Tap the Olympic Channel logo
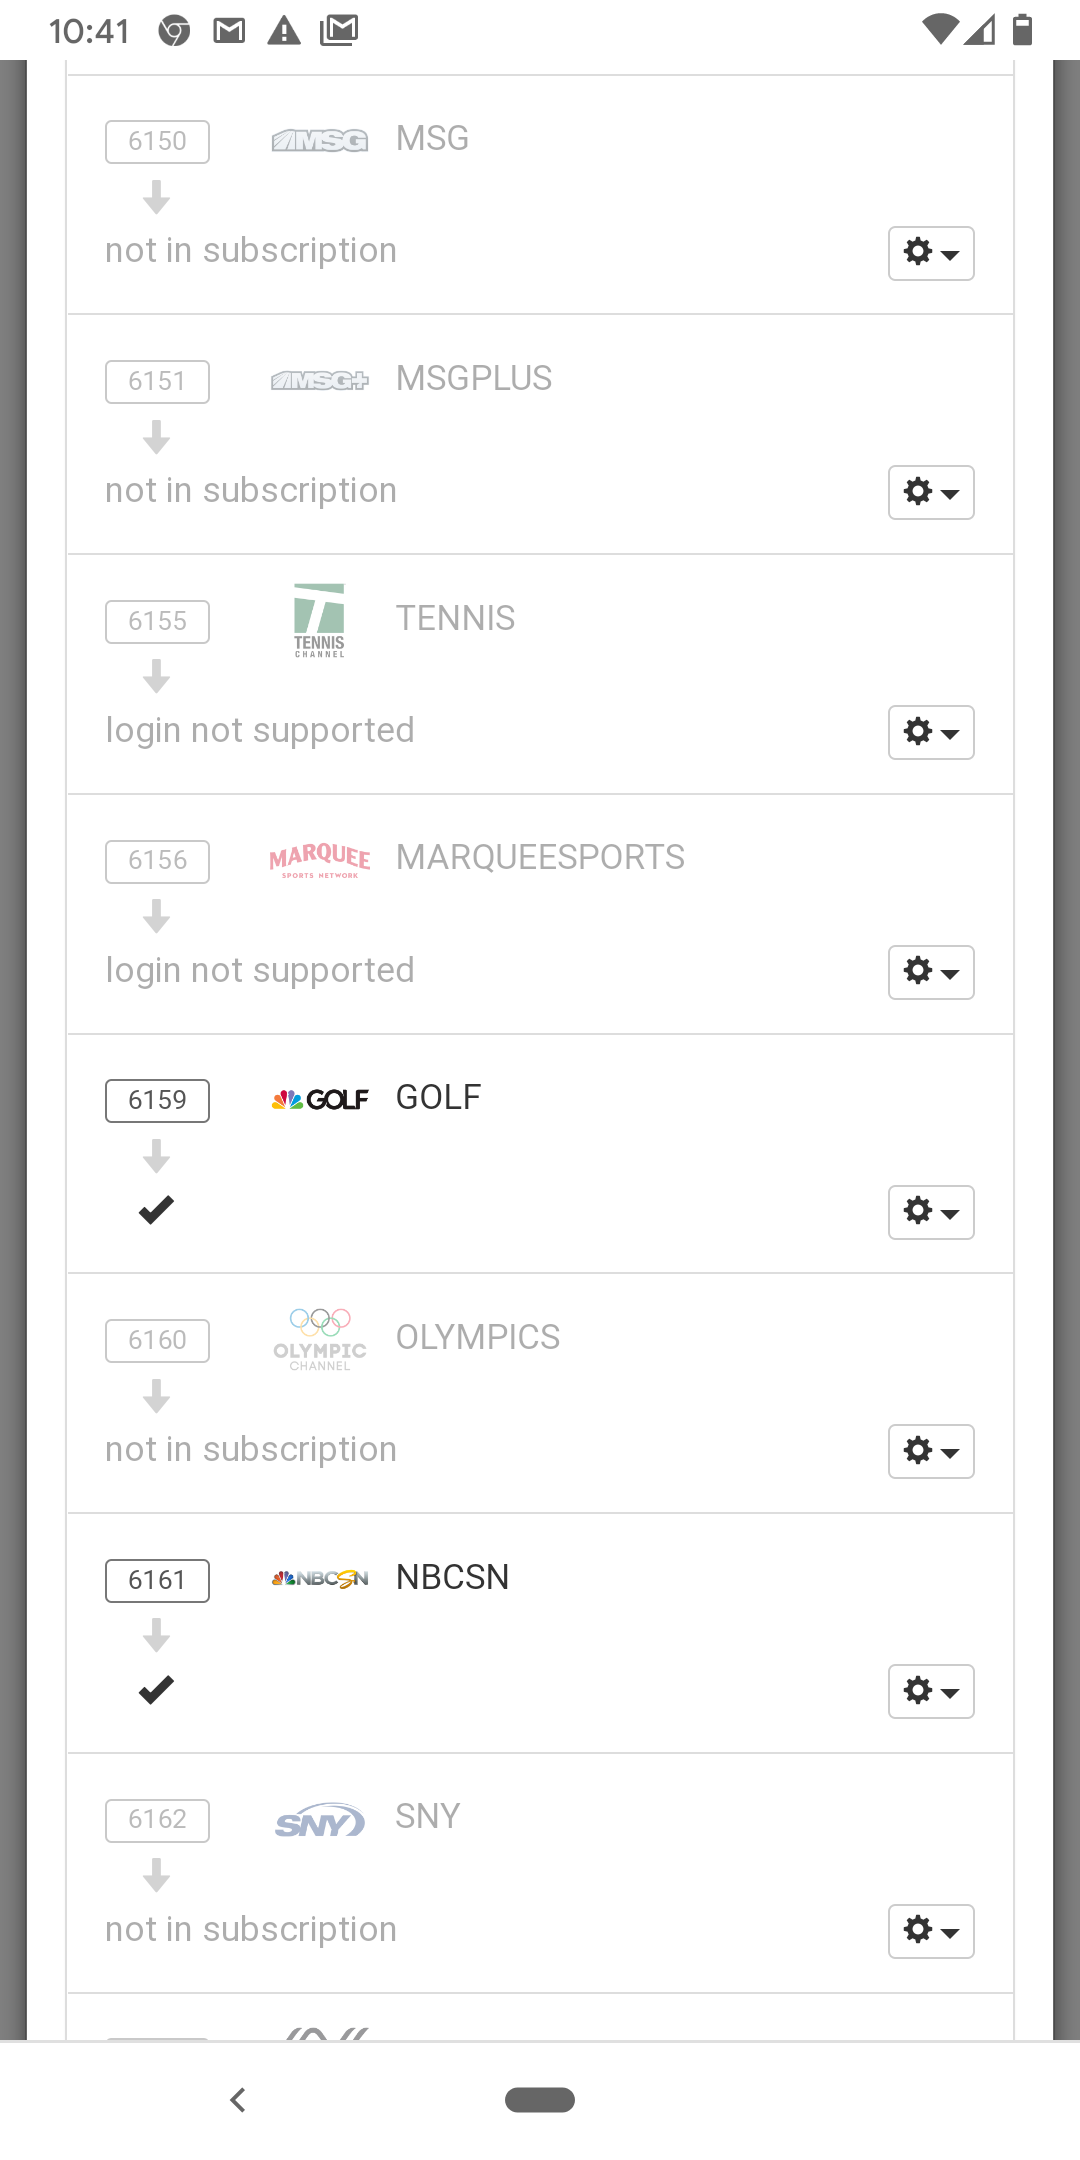Screen dimensions: 1080x2160 pos(319,1340)
